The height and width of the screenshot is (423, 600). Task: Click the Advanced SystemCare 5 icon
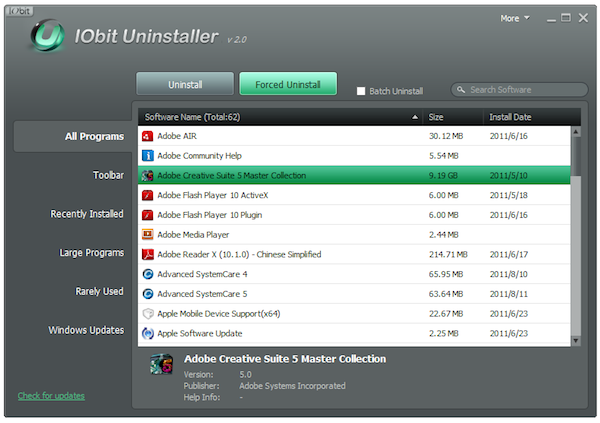point(147,294)
